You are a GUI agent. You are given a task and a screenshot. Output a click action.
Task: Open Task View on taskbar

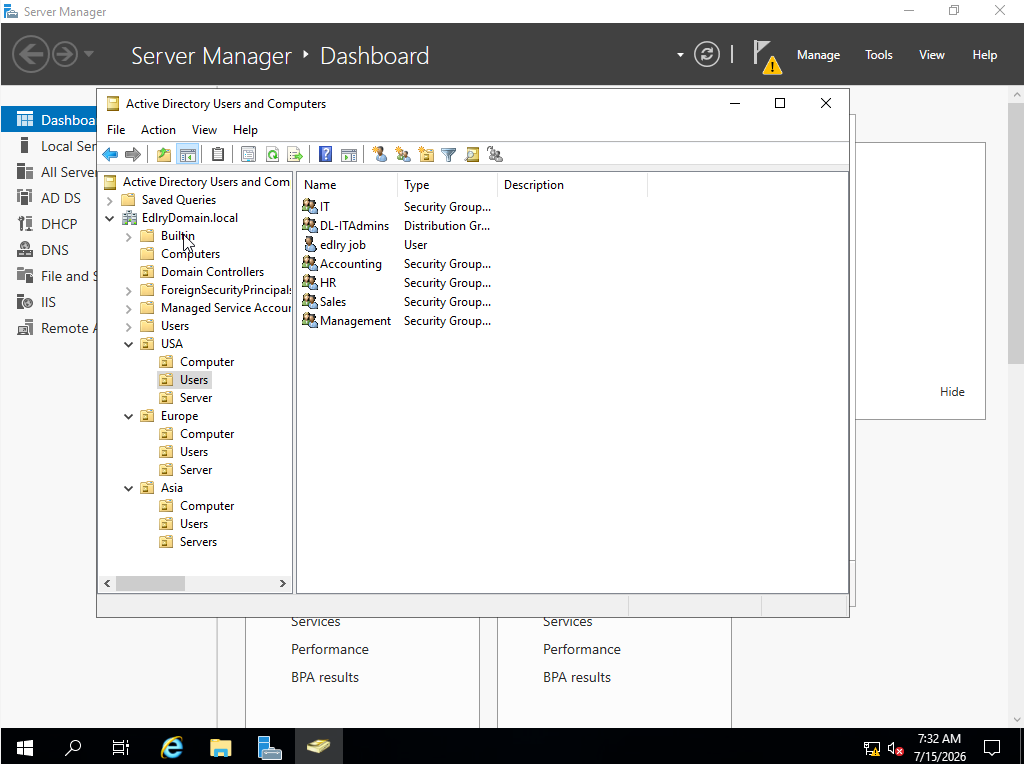coord(121,747)
